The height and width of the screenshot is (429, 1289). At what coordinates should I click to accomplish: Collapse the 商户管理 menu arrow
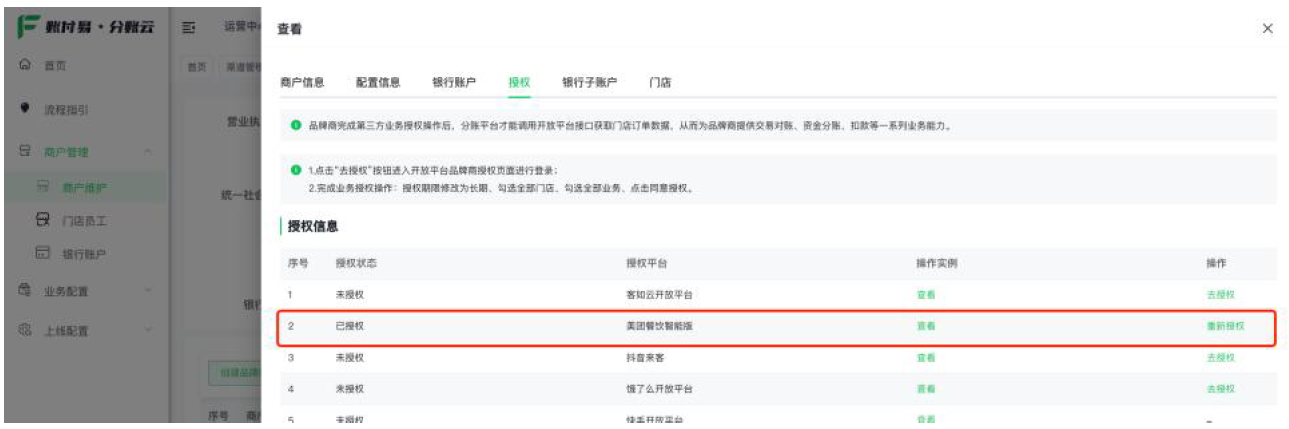[x=148, y=152]
